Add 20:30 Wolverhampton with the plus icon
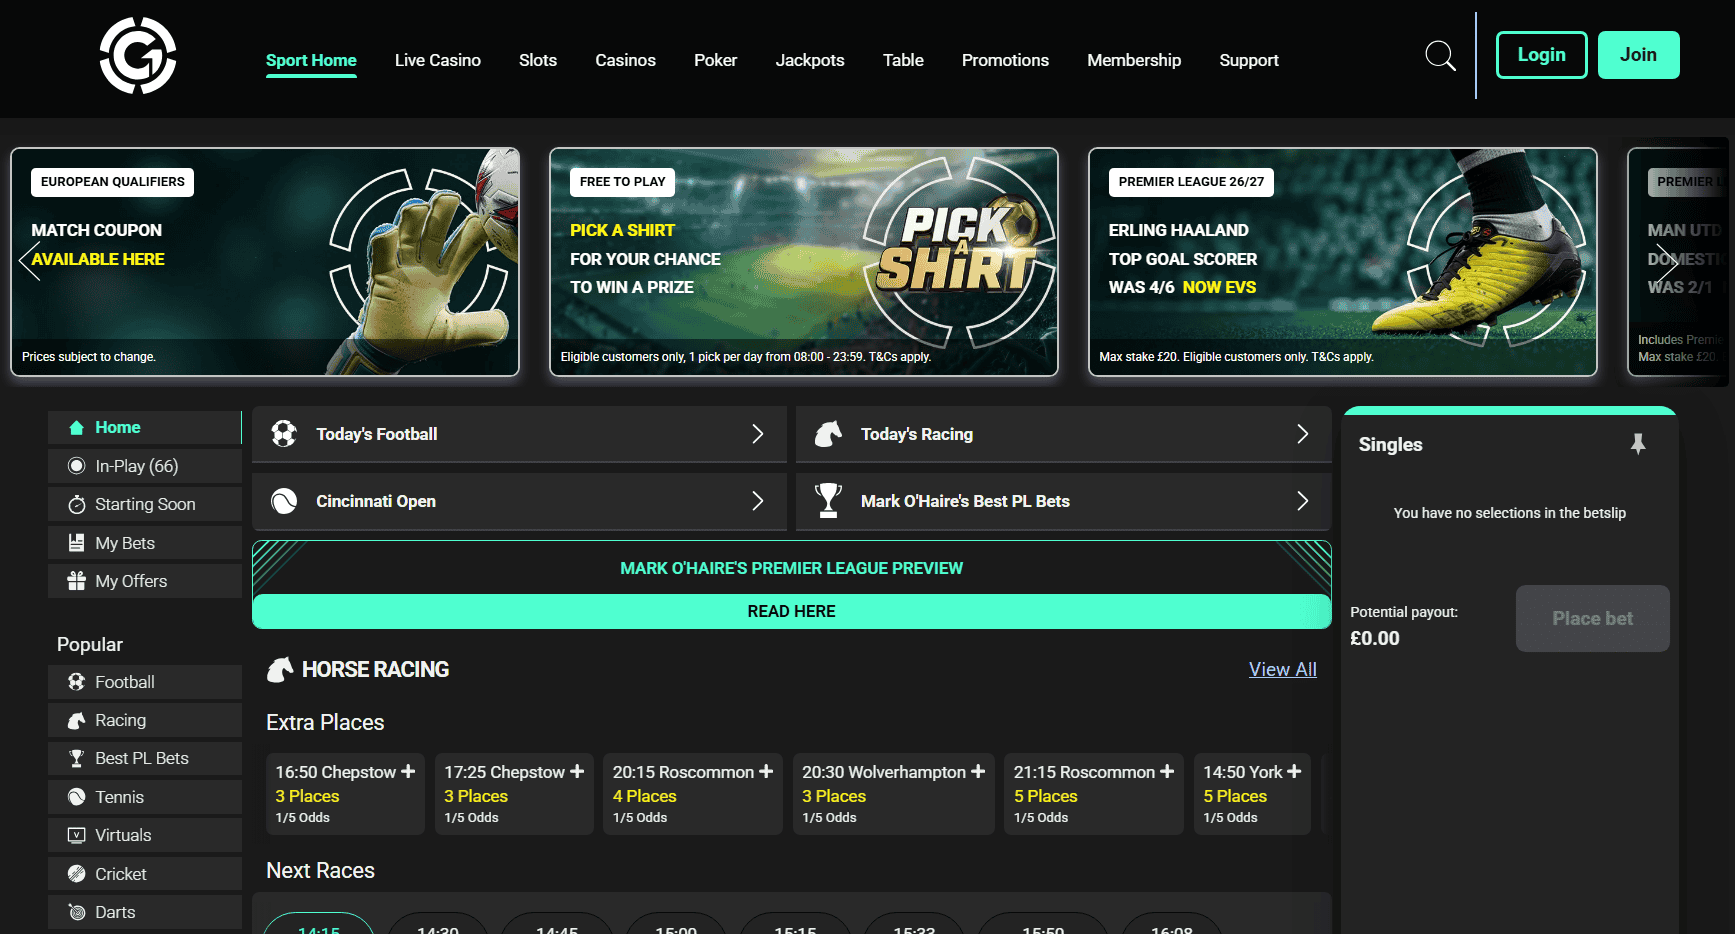The width and height of the screenshot is (1735, 934). (978, 772)
